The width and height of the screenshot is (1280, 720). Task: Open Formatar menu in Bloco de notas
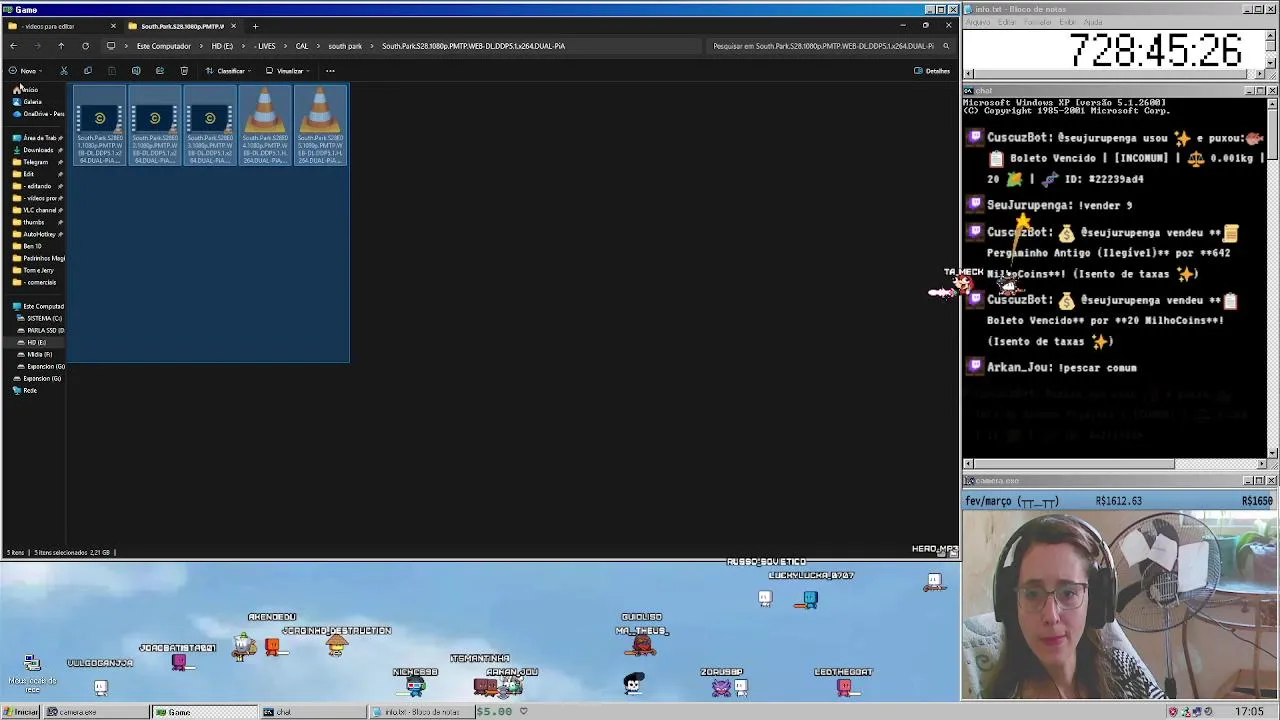click(x=1038, y=22)
